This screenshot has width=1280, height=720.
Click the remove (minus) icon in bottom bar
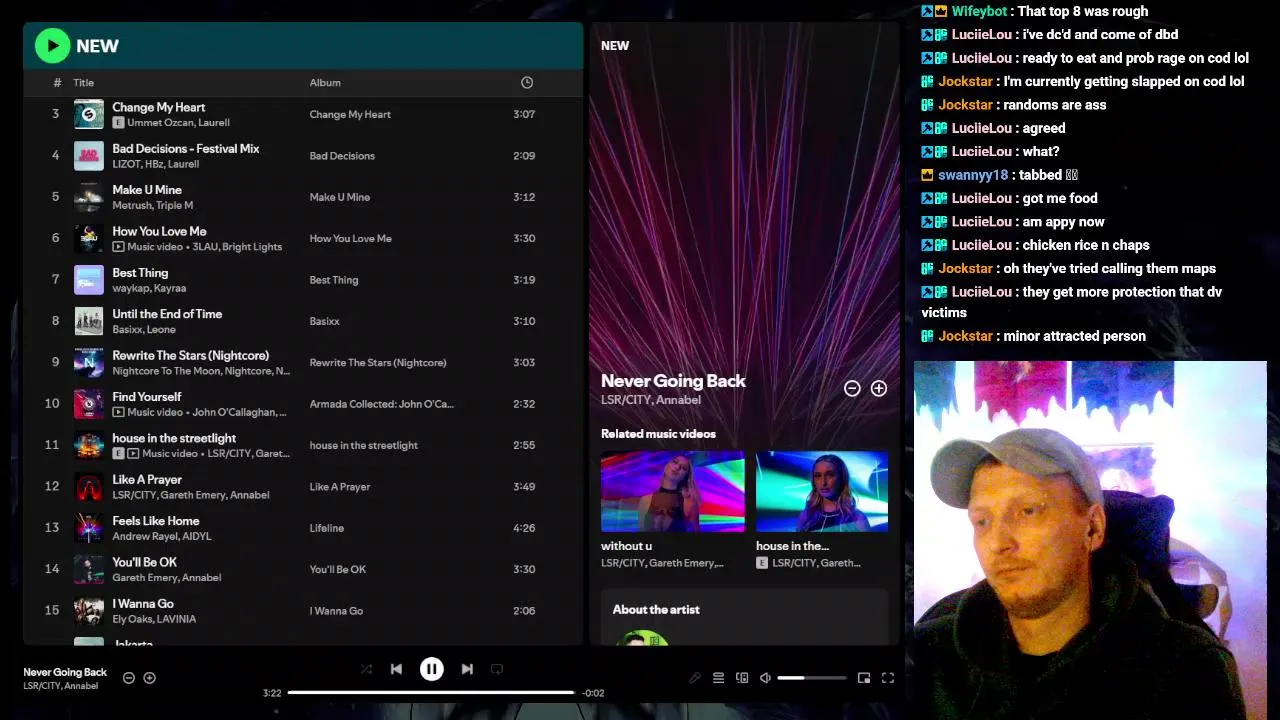(x=128, y=678)
